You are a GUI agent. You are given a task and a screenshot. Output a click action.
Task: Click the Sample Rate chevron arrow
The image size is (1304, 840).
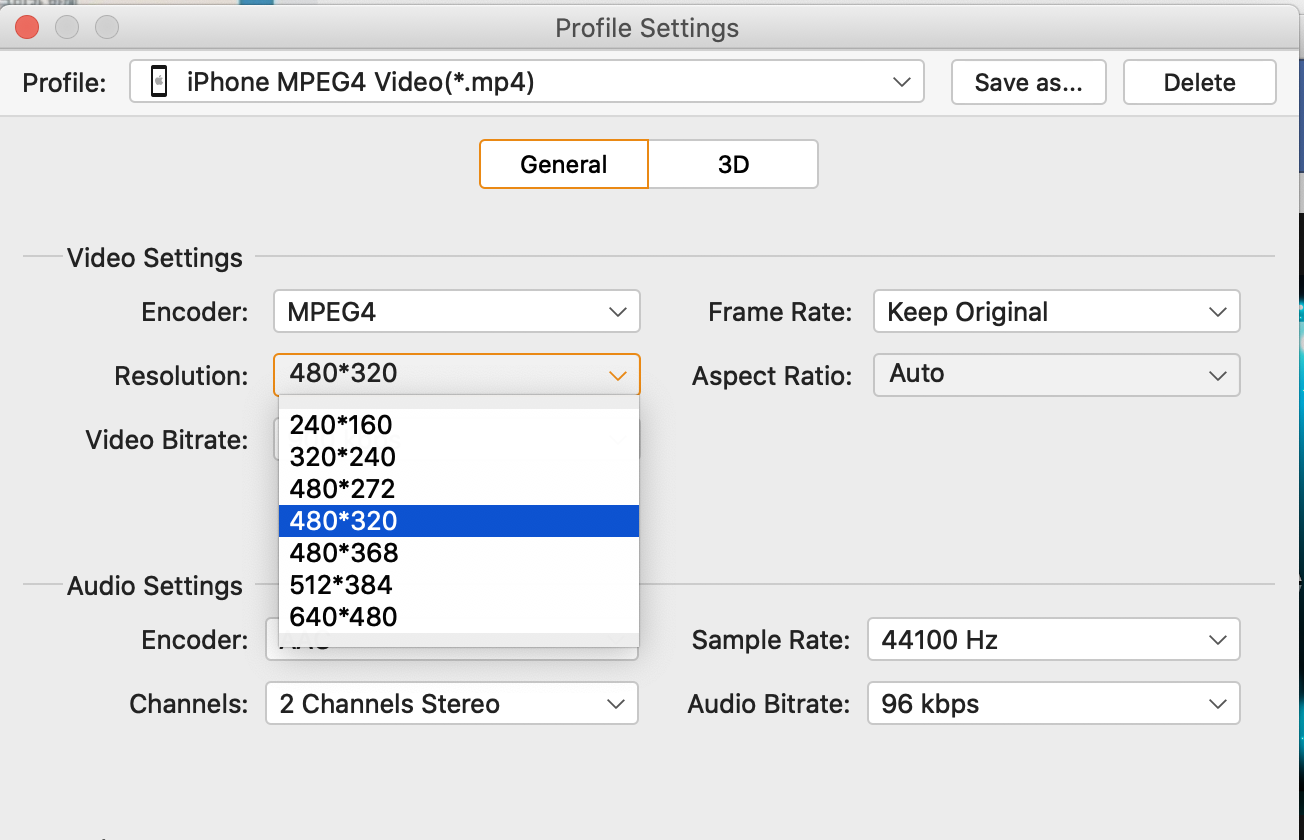pyautogui.click(x=1217, y=640)
